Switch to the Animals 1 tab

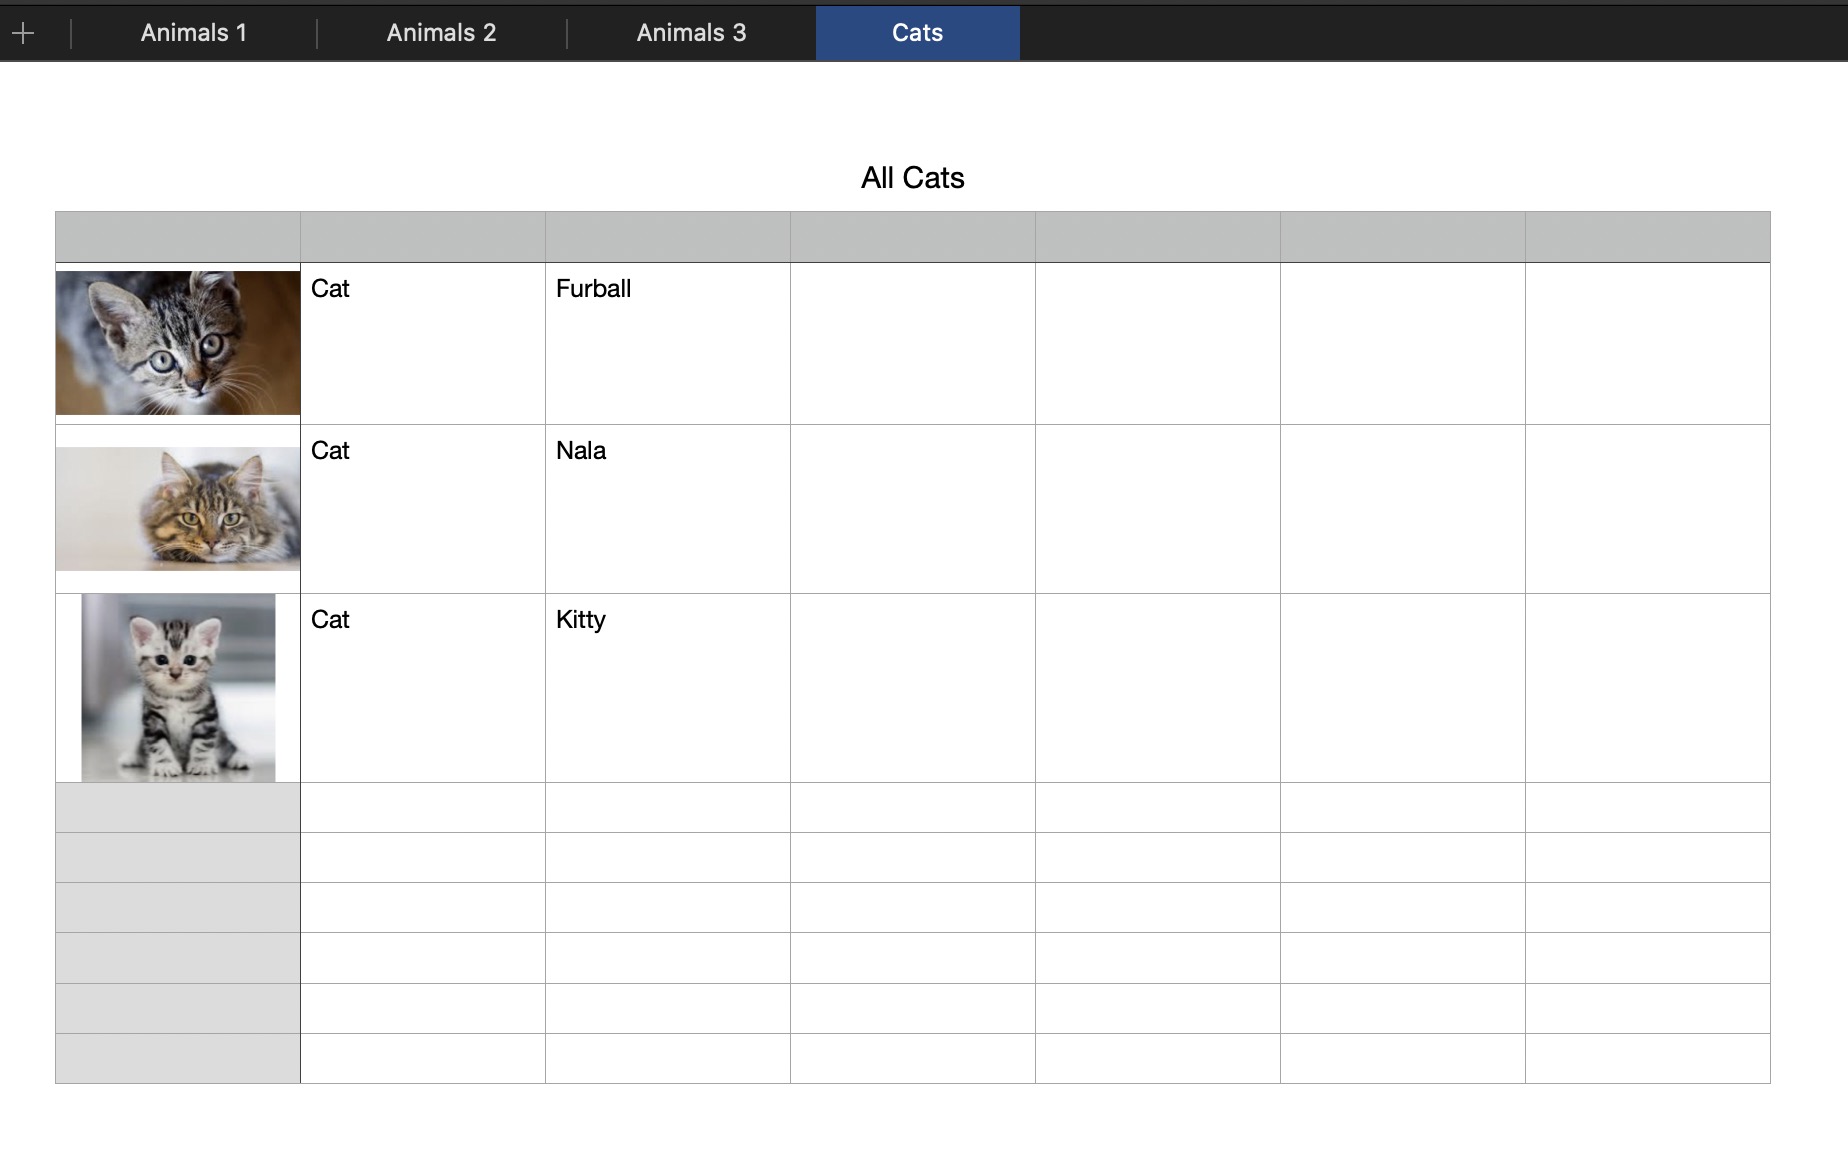click(193, 33)
